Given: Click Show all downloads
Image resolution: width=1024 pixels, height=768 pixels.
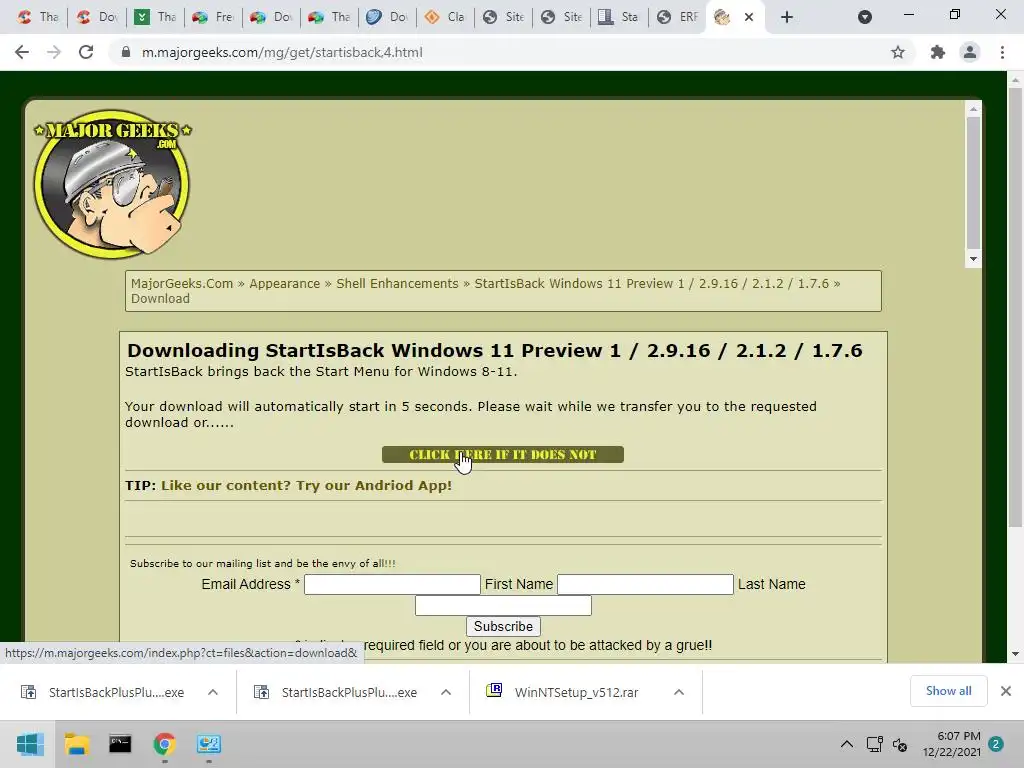Looking at the screenshot, I should click(948, 691).
